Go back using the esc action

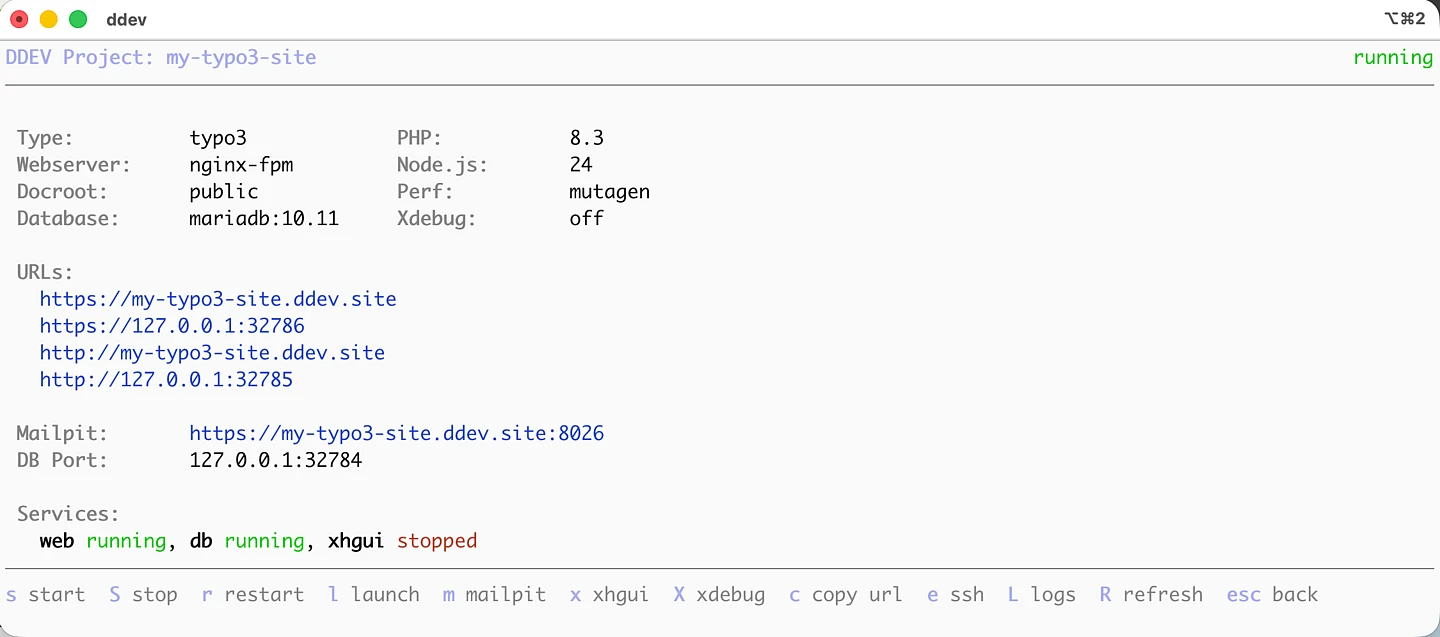point(1271,594)
